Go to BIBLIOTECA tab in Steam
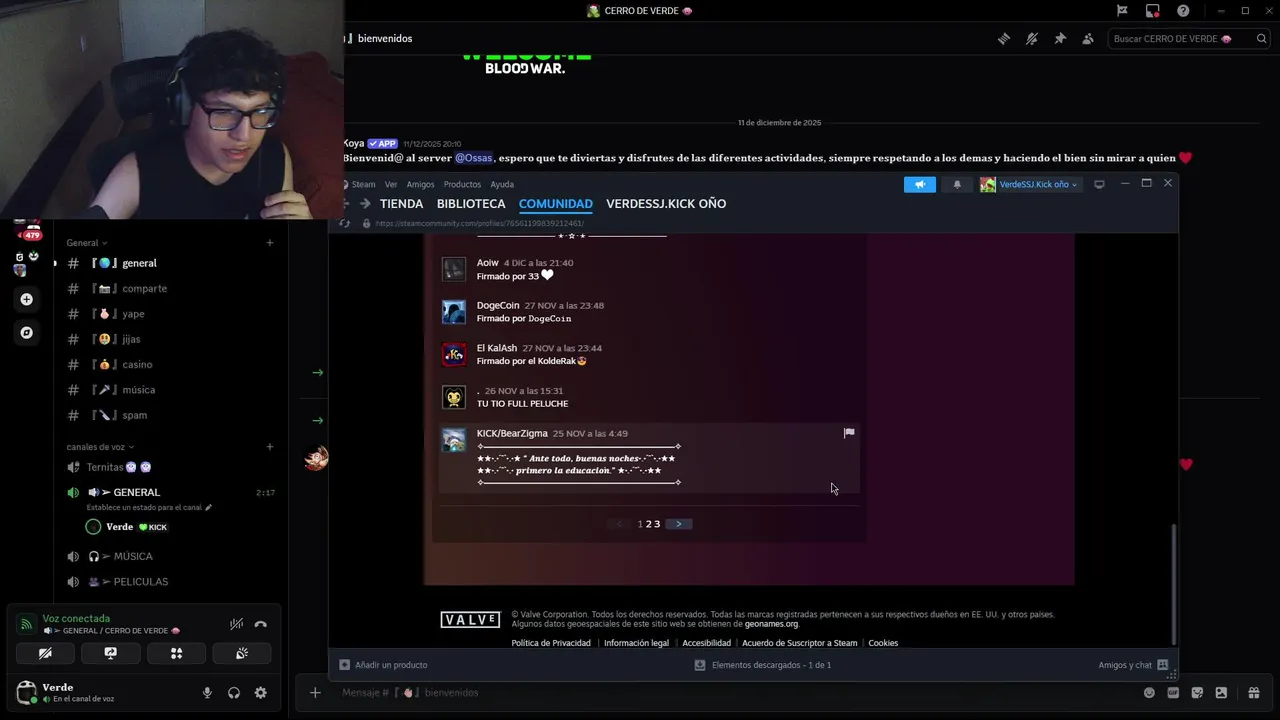The width and height of the screenshot is (1280, 720). click(x=471, y=204)
